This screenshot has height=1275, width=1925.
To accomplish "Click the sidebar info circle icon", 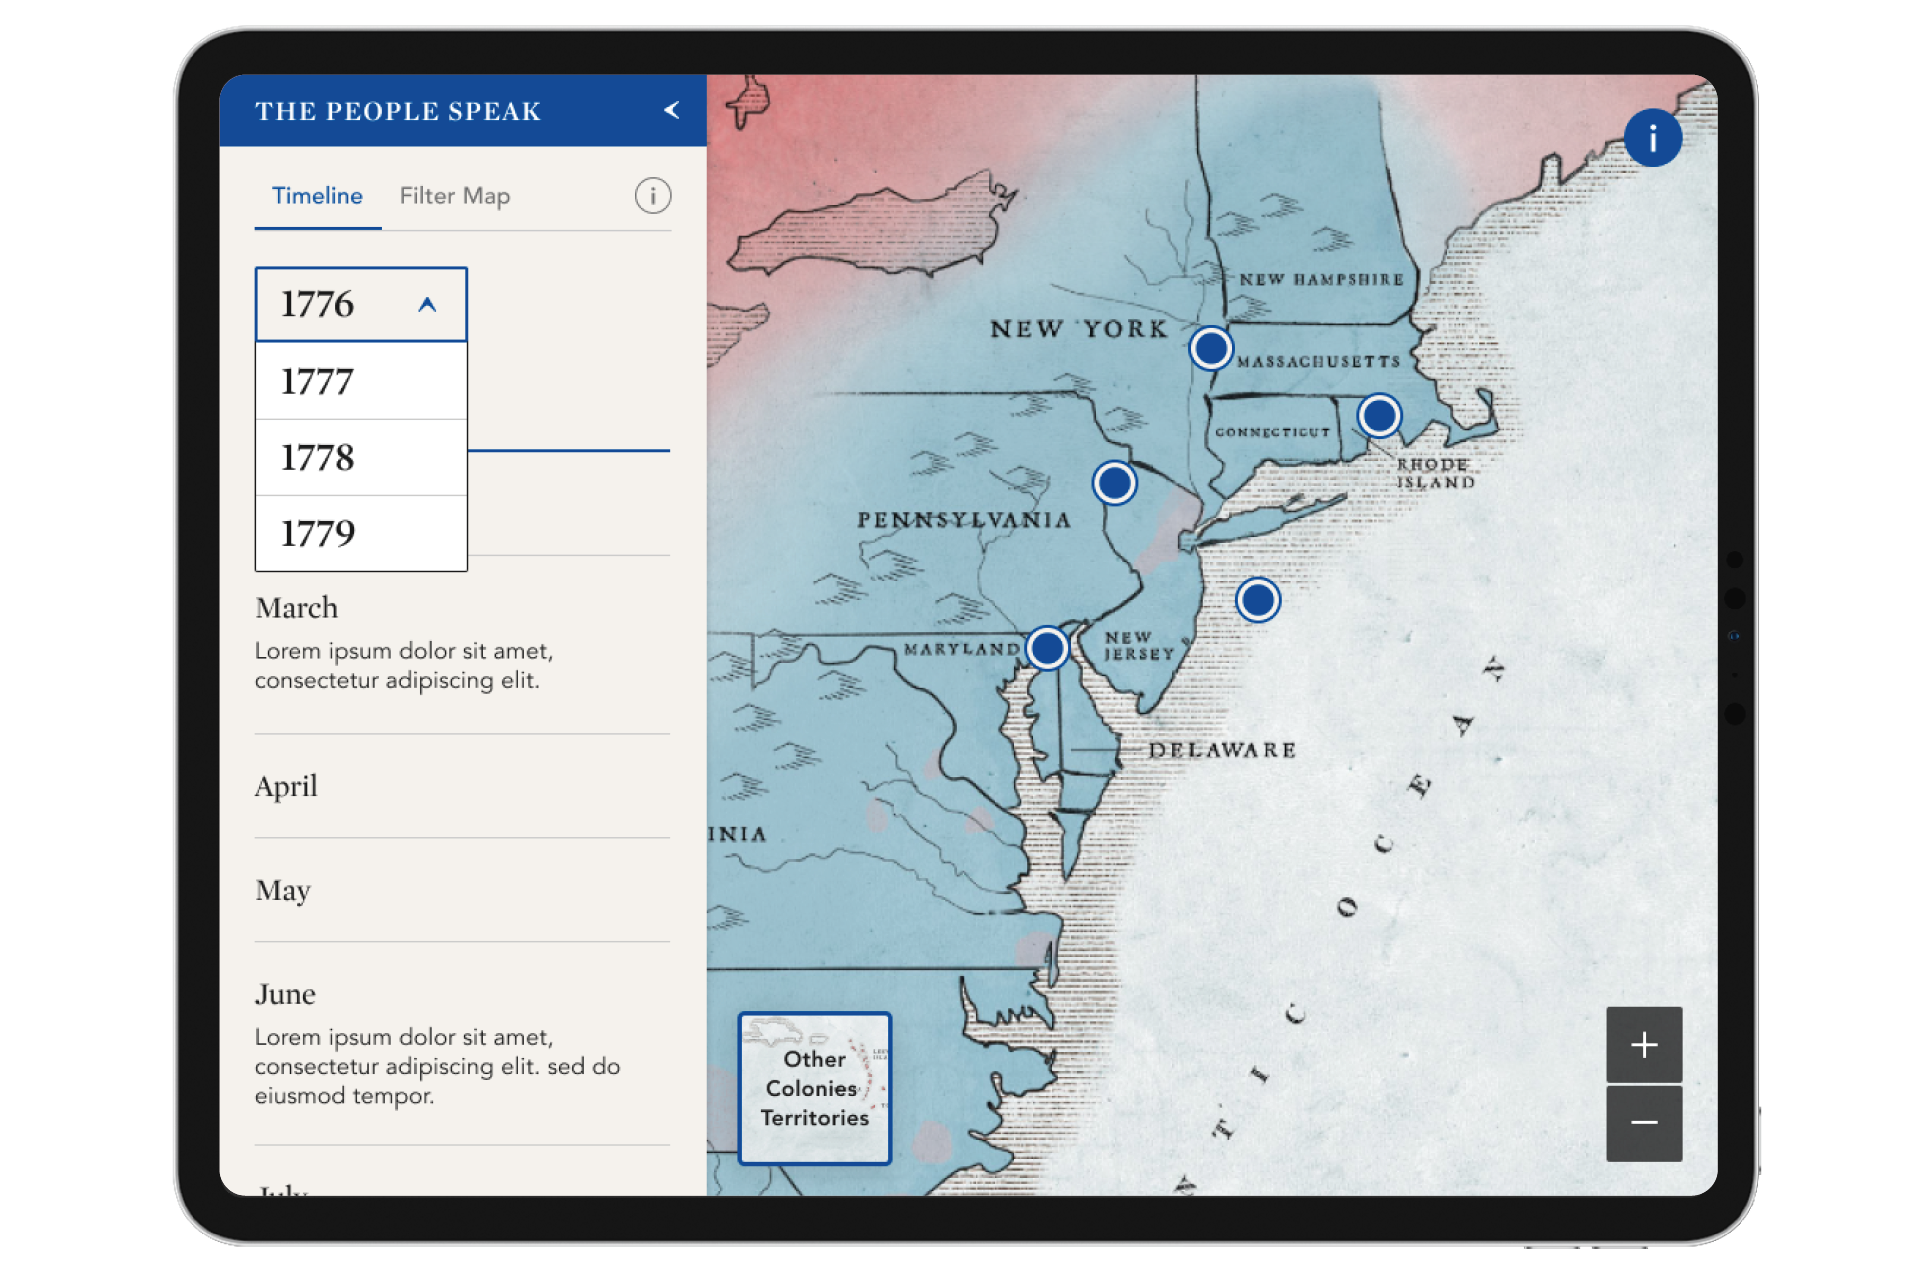I will pos(653,196).
